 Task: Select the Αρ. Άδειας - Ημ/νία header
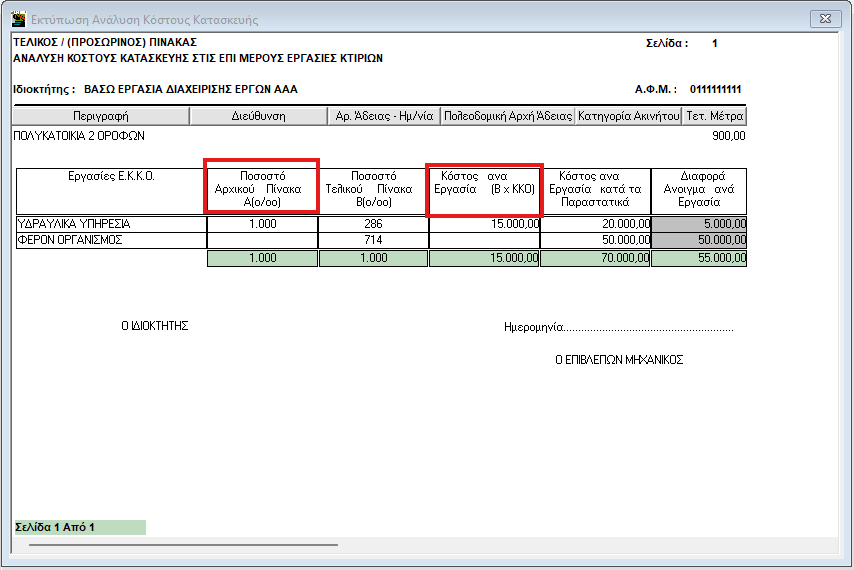(383, 116)
